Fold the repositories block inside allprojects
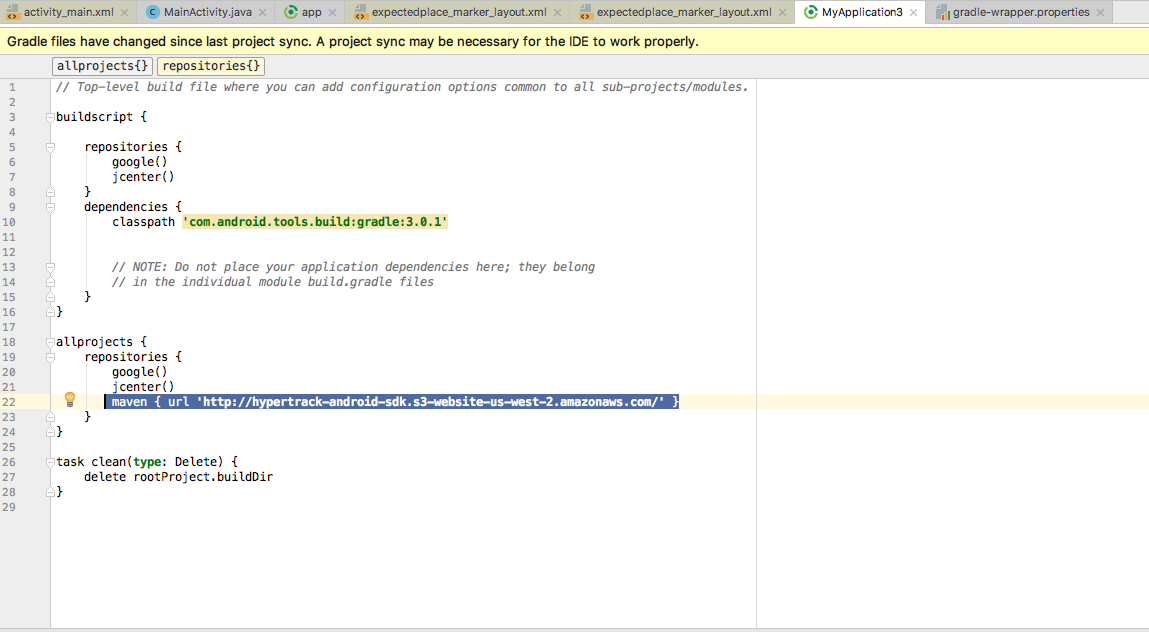Viewport: 1149px width, 632px height. [x=50, y=357]
